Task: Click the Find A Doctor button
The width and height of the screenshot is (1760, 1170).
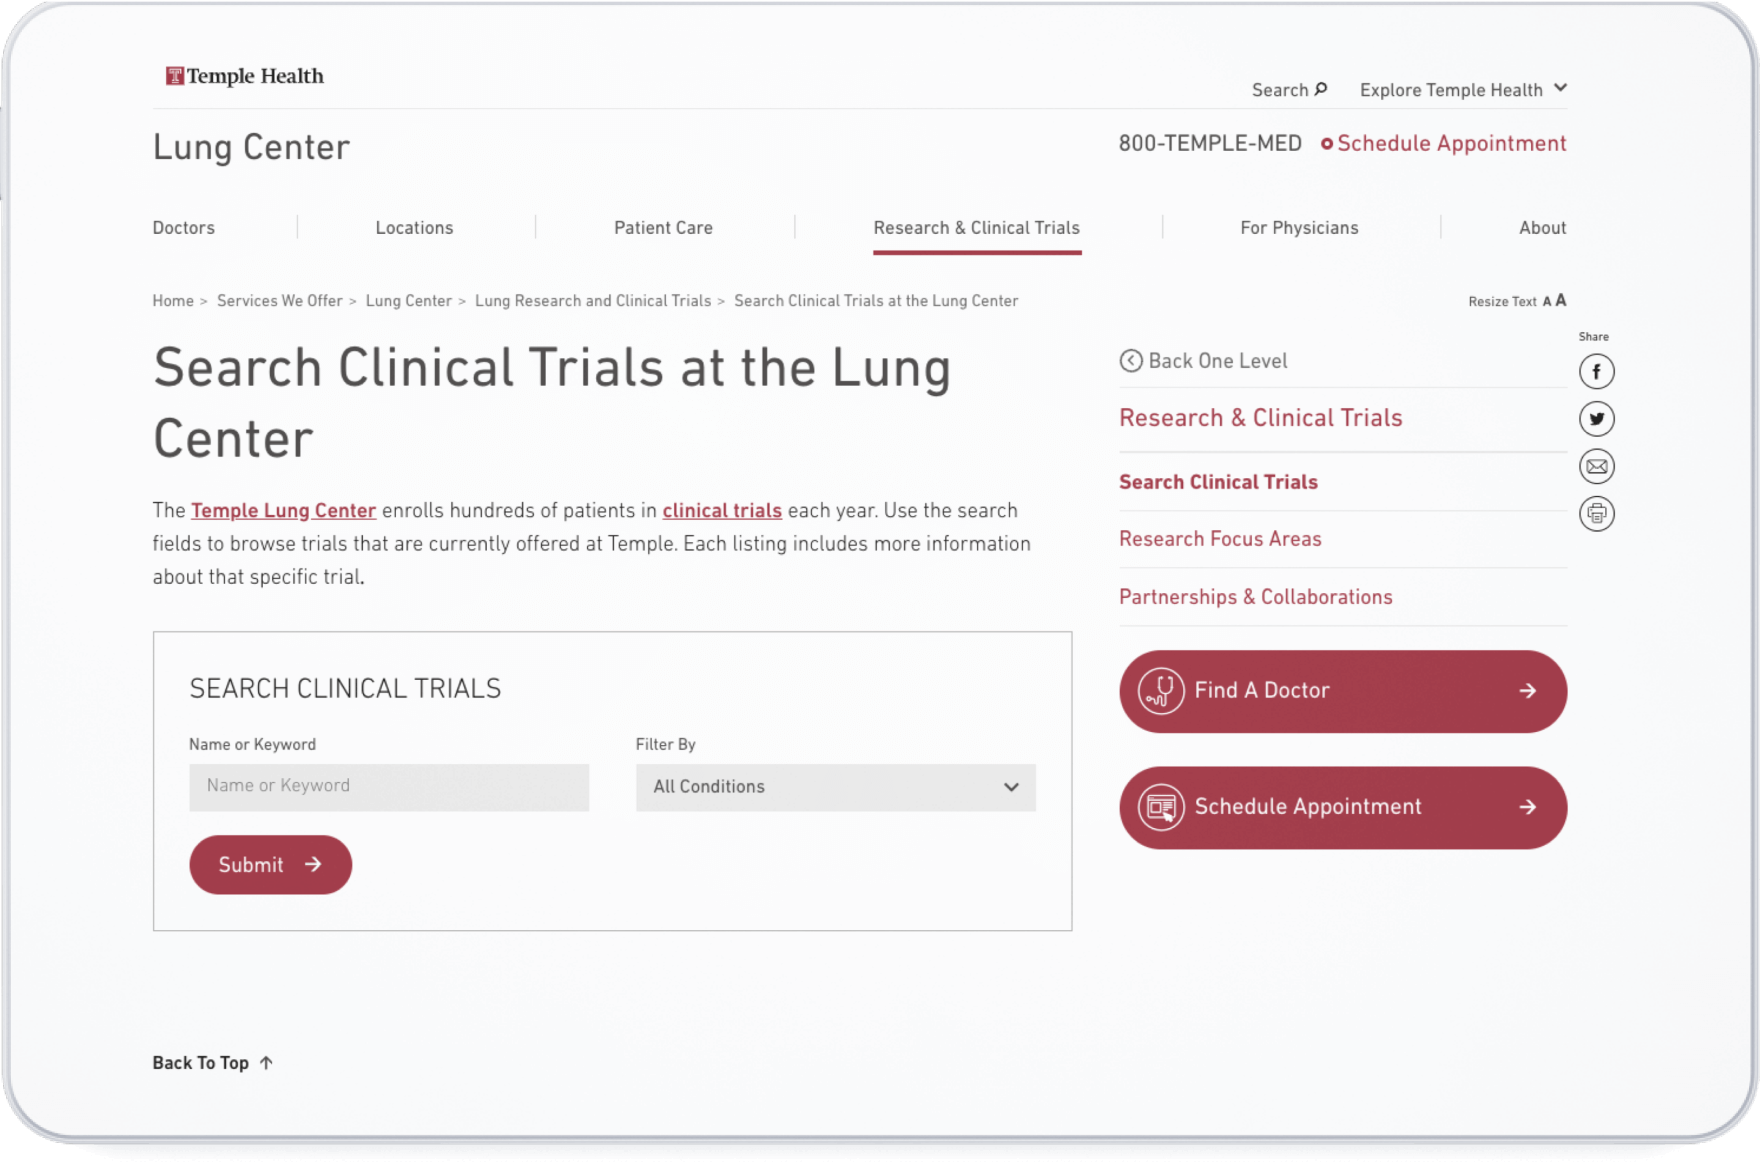Action: click(1343, 691)
